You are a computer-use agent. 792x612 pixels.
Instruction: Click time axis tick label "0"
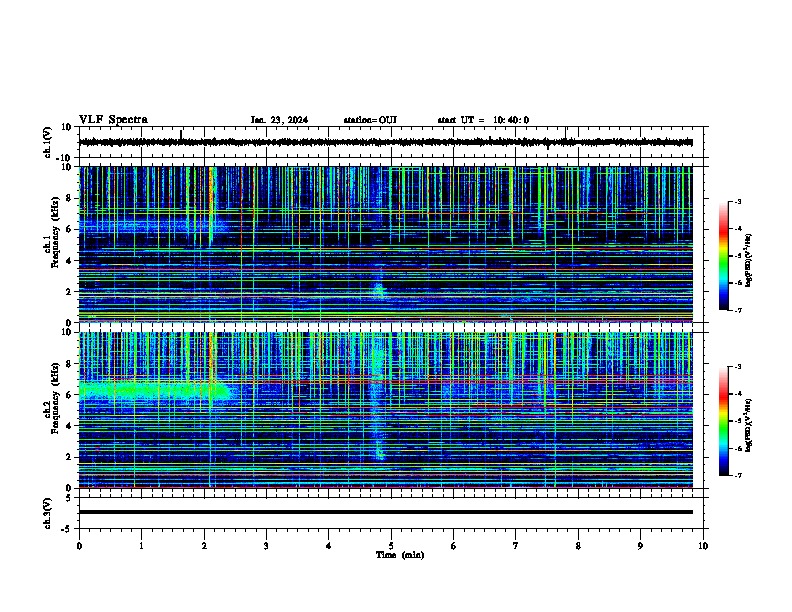coord(79,546)
